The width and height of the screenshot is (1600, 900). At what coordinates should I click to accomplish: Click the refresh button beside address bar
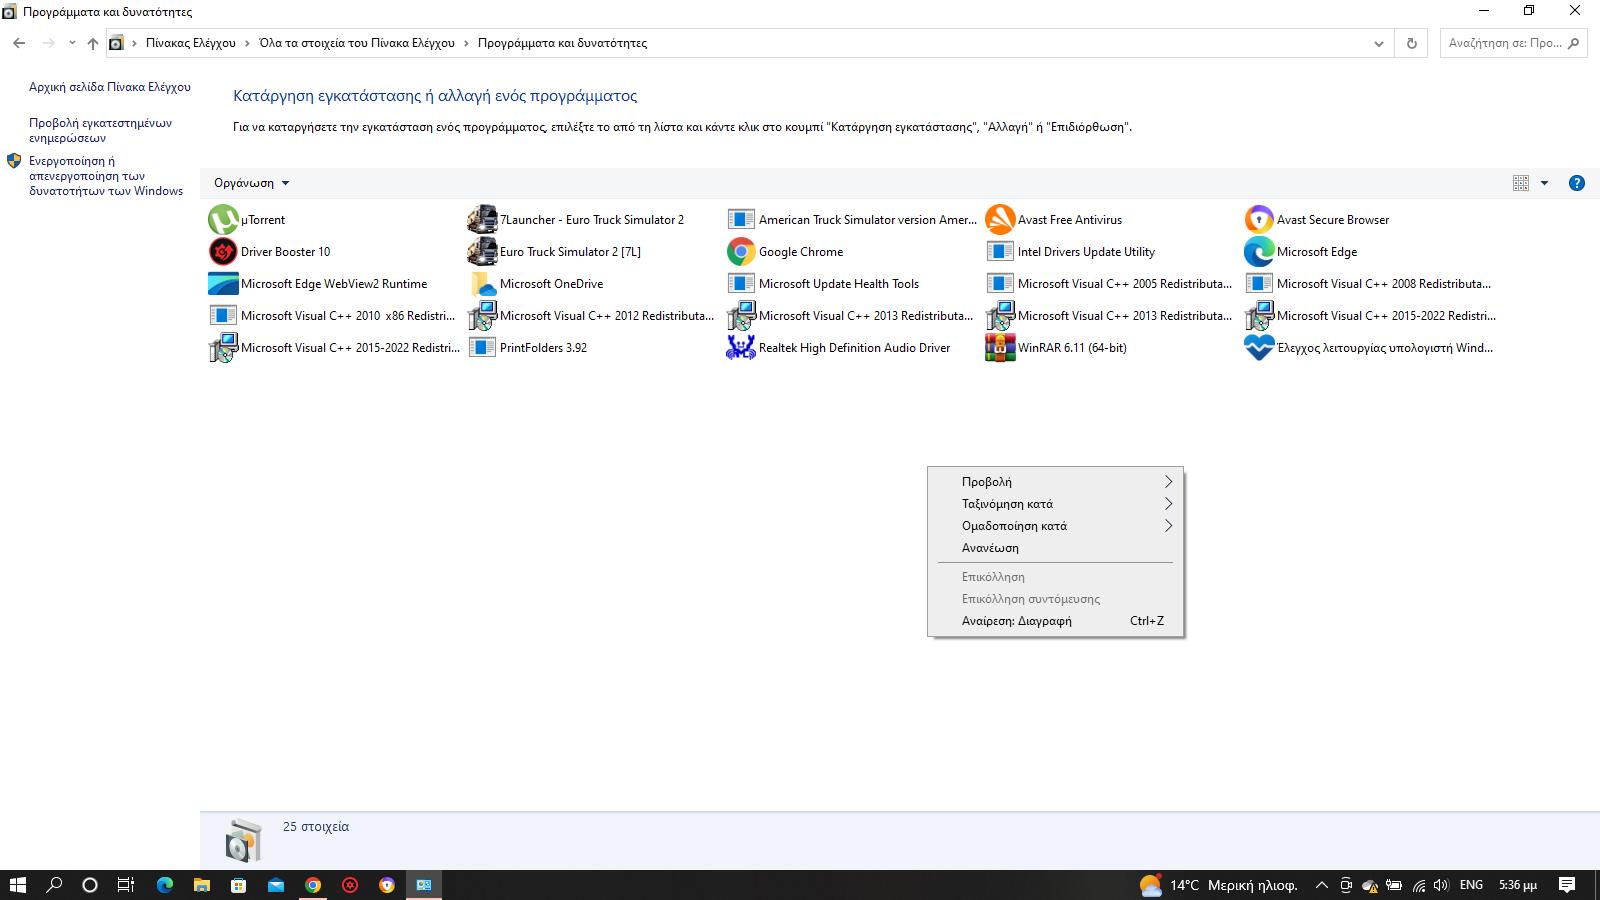coord(1412,43)
